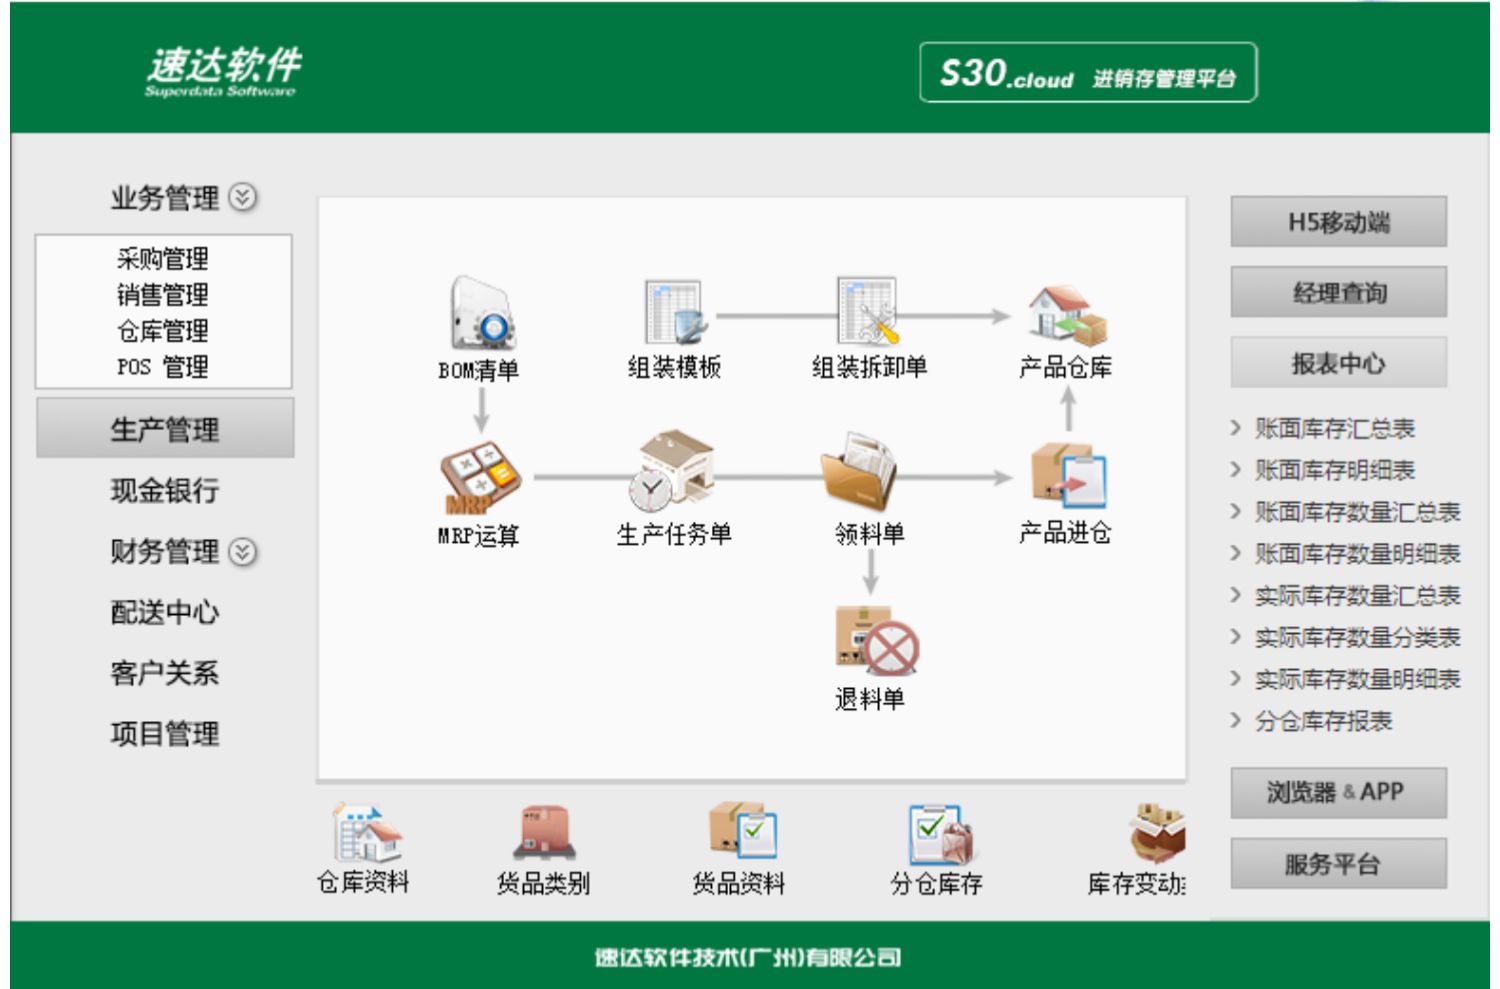Viewport: 1500px width, 989px height.
Task: Click the 业务管理 heading
Action: click(x=165, y=197)
